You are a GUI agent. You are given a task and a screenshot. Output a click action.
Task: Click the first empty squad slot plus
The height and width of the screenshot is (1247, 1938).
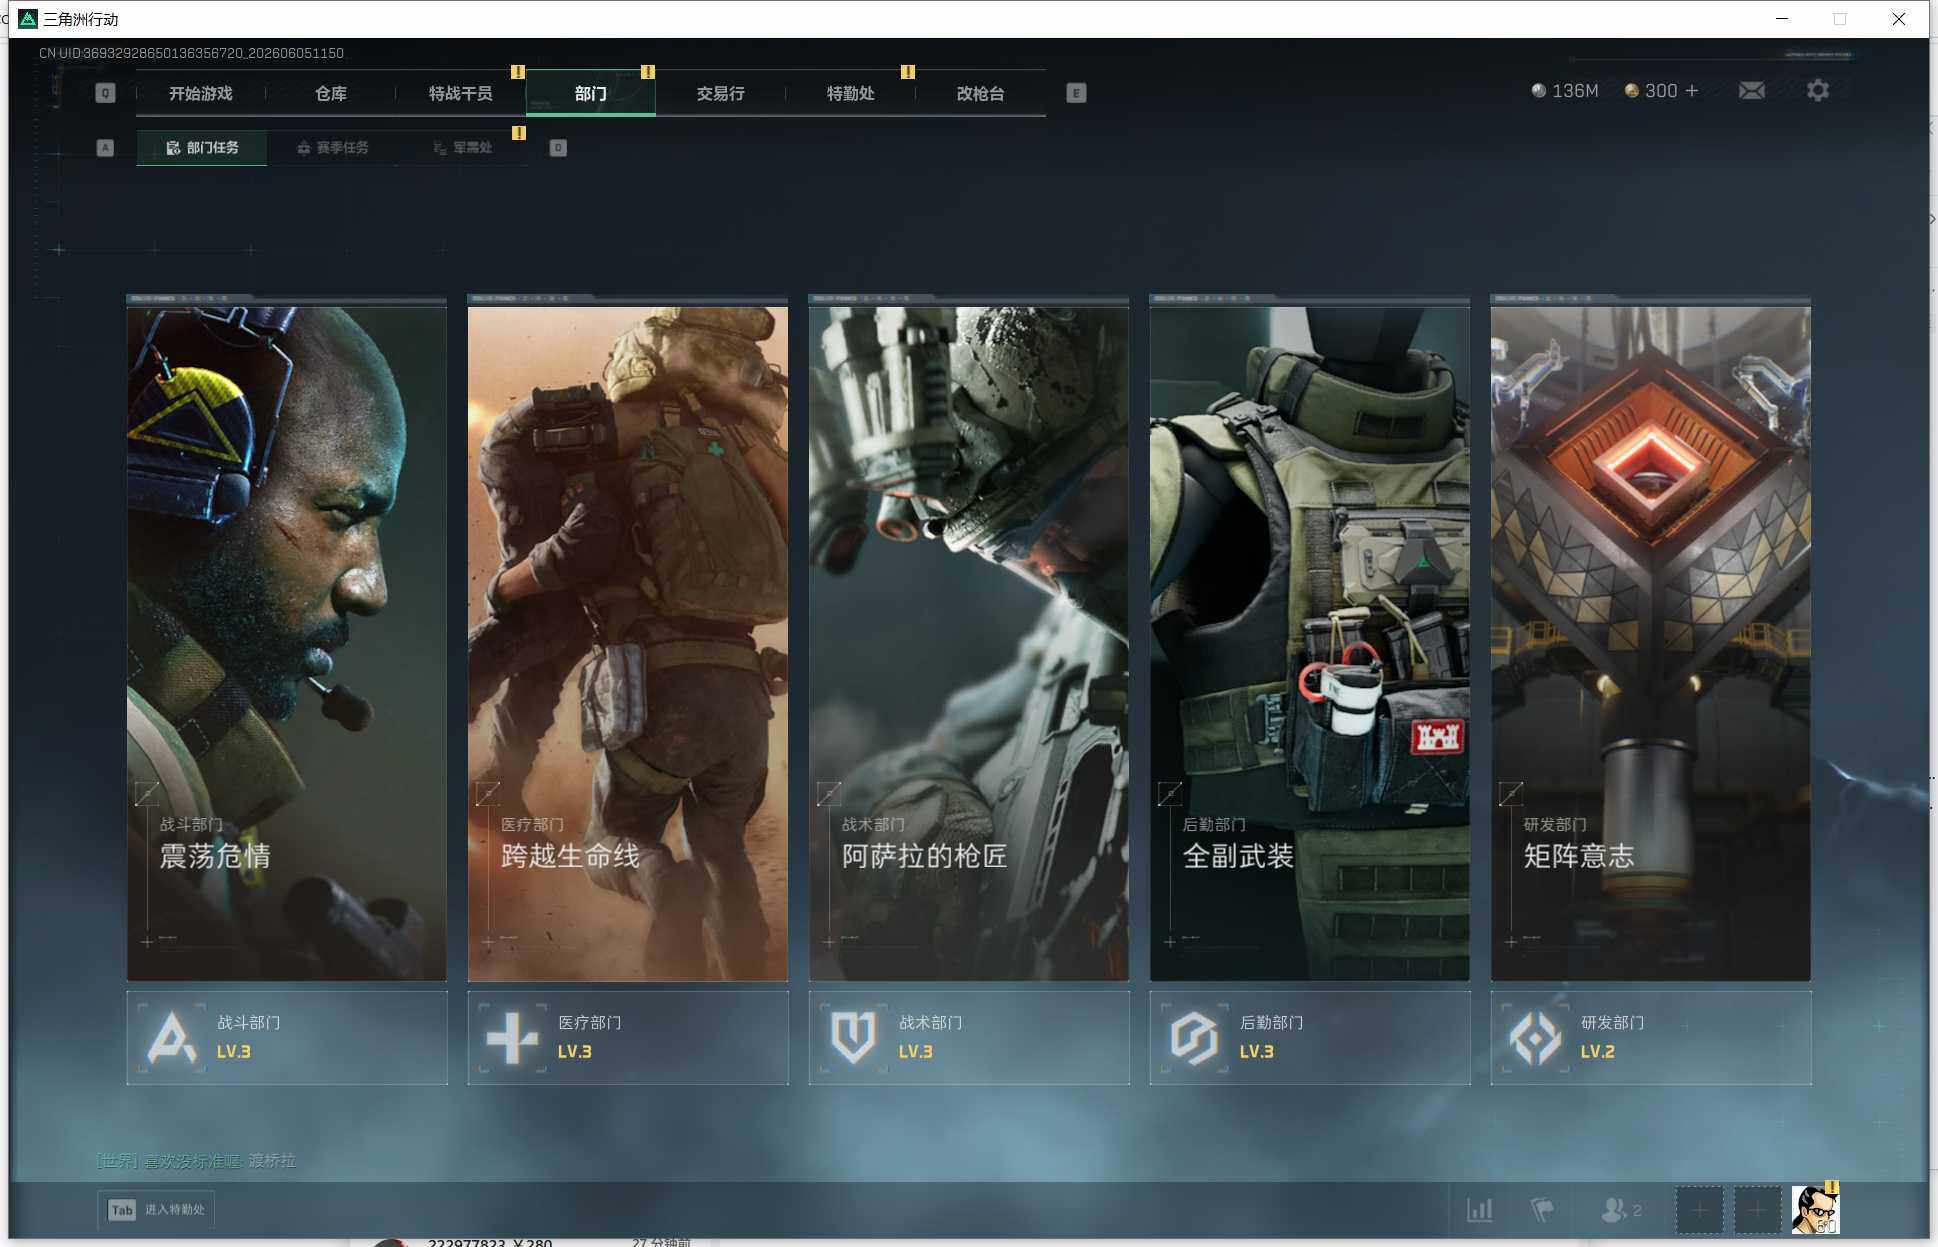click(1700, 1210)
